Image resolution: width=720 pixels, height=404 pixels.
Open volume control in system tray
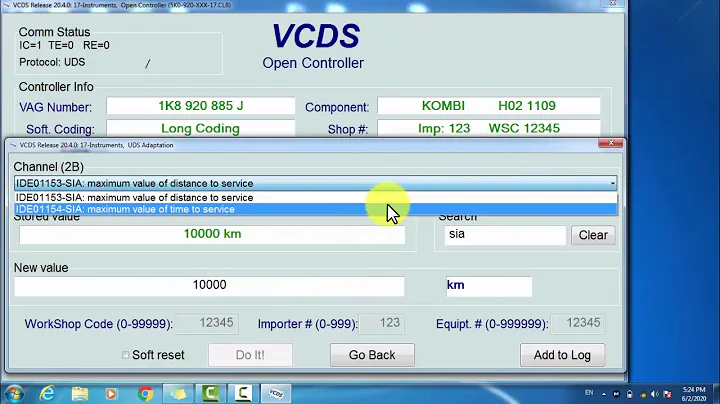(655, 394)
